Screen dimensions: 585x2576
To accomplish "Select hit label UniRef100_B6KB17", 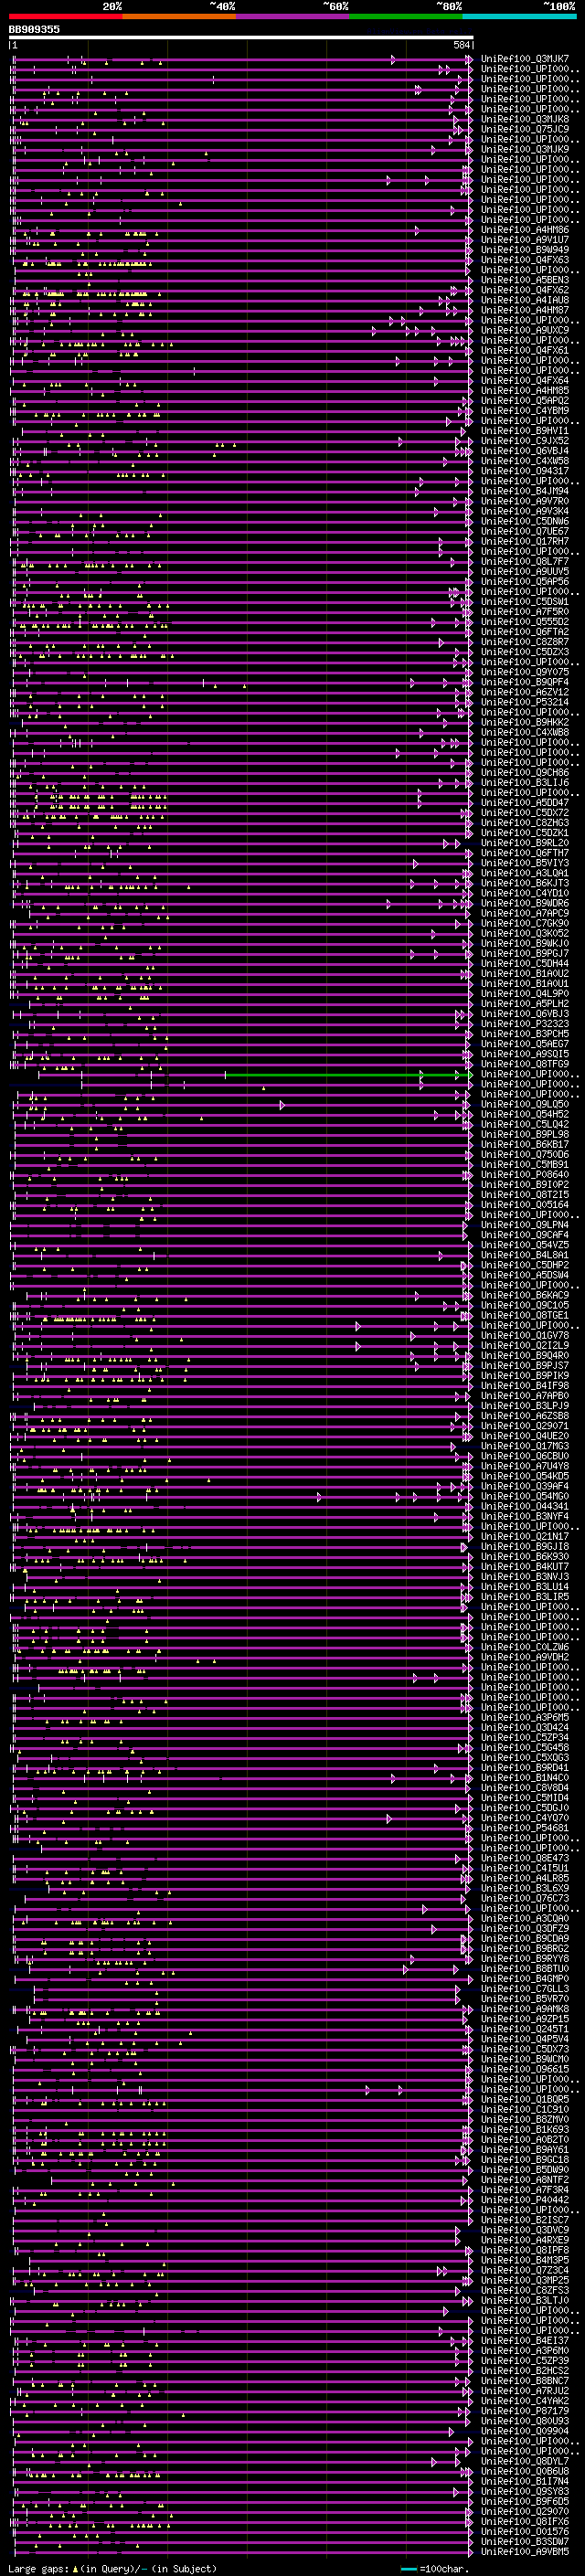I will [525, 1145].
